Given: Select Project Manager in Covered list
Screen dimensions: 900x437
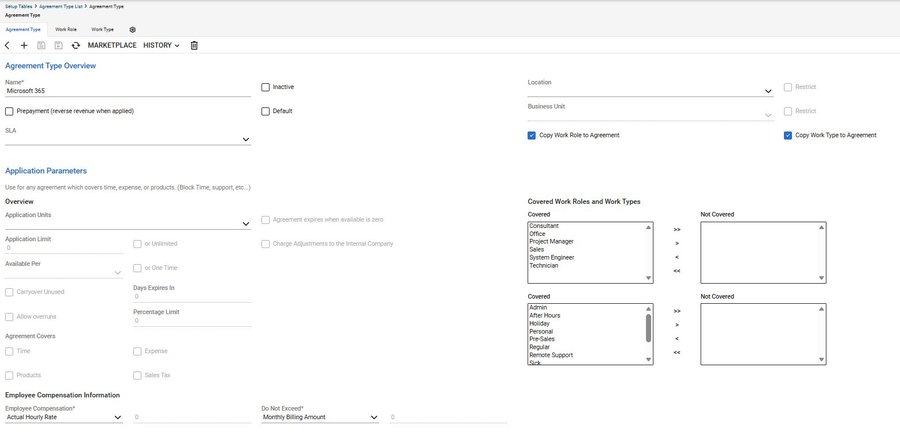Looking at the screenshot, I should [x=551, y=242].
